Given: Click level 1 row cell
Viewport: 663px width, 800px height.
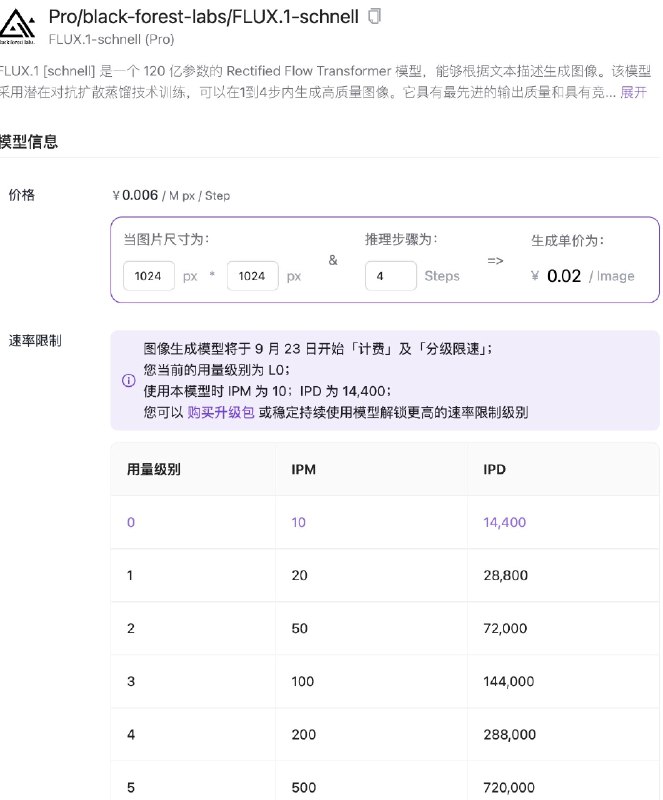Looking at the screenshot, I should click(x=130, y=576).
